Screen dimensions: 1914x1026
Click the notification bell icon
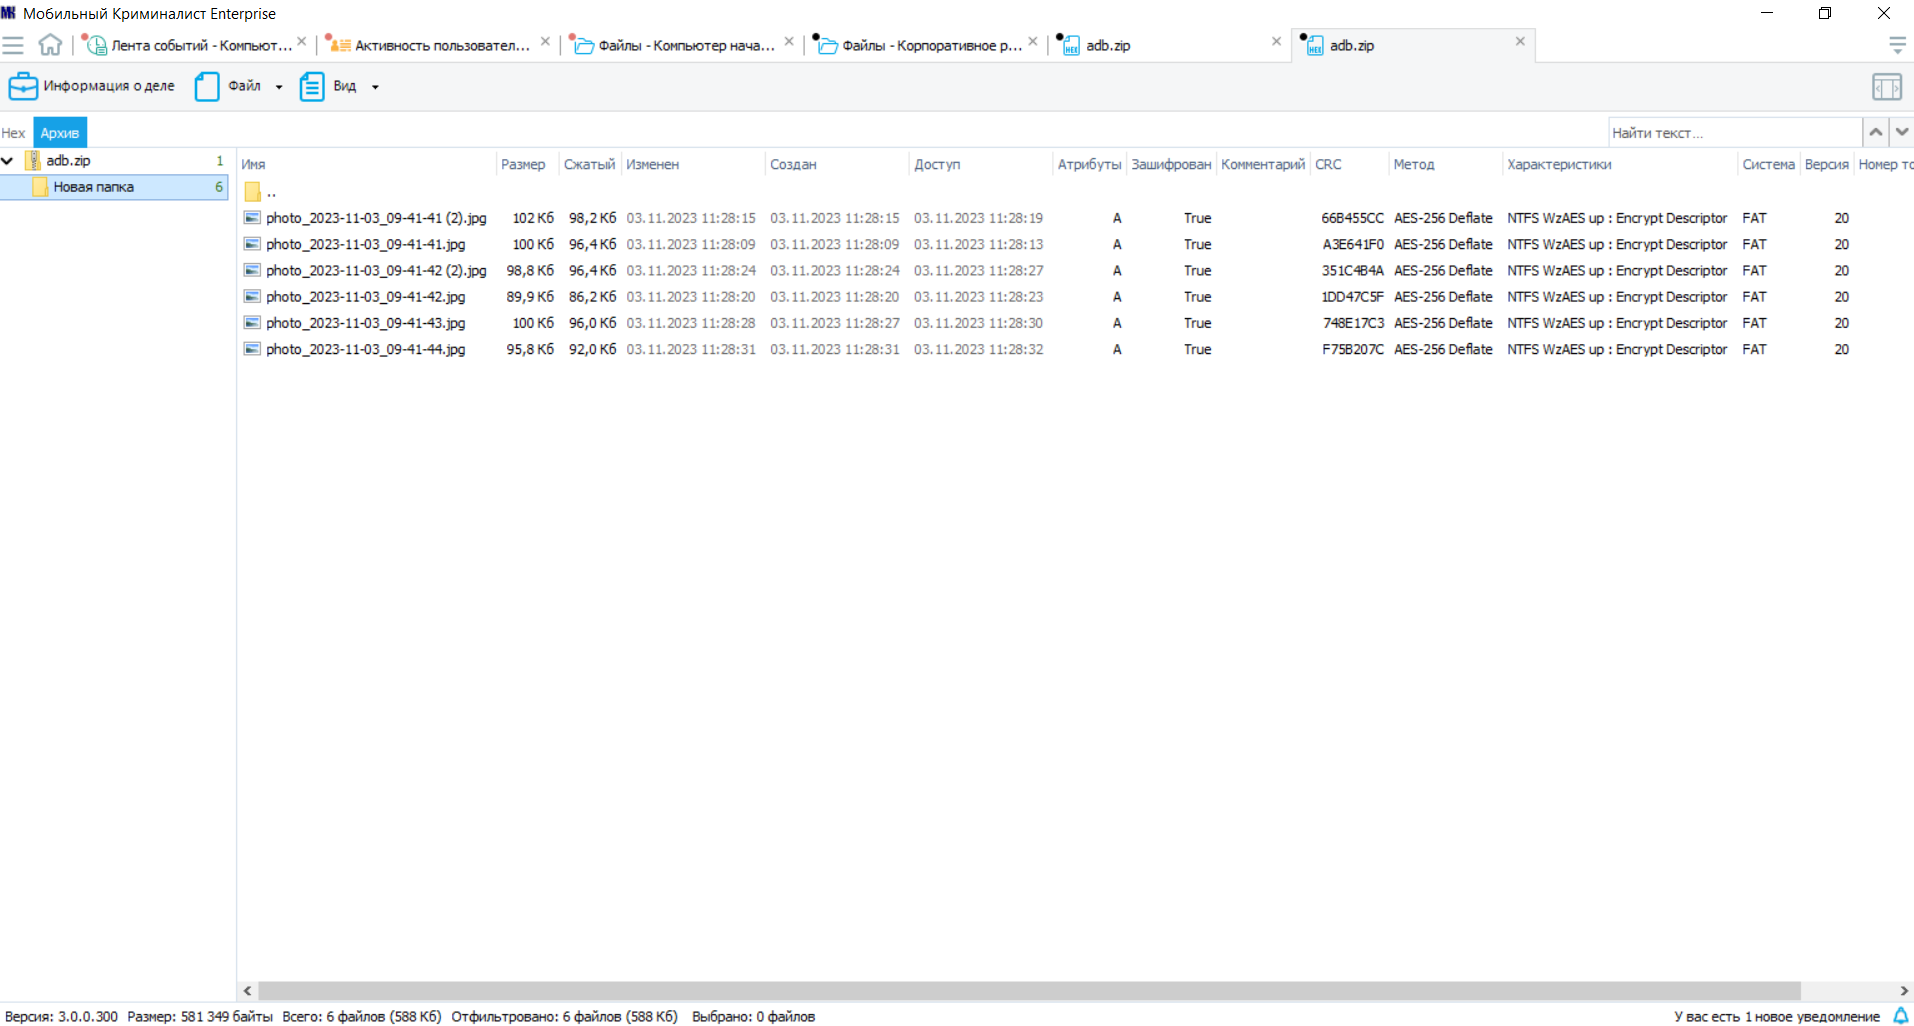1901,1016
